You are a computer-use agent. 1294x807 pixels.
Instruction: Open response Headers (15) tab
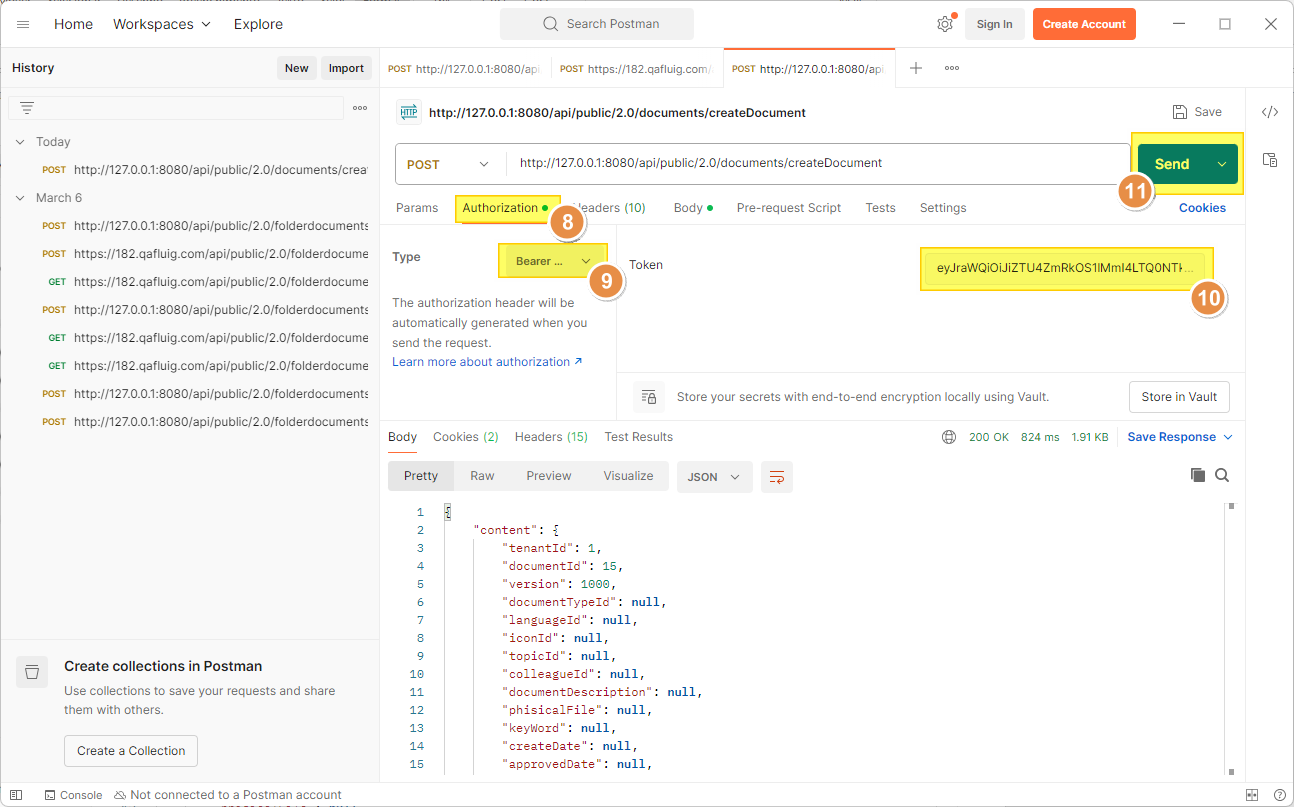click(x=551, y=437)
